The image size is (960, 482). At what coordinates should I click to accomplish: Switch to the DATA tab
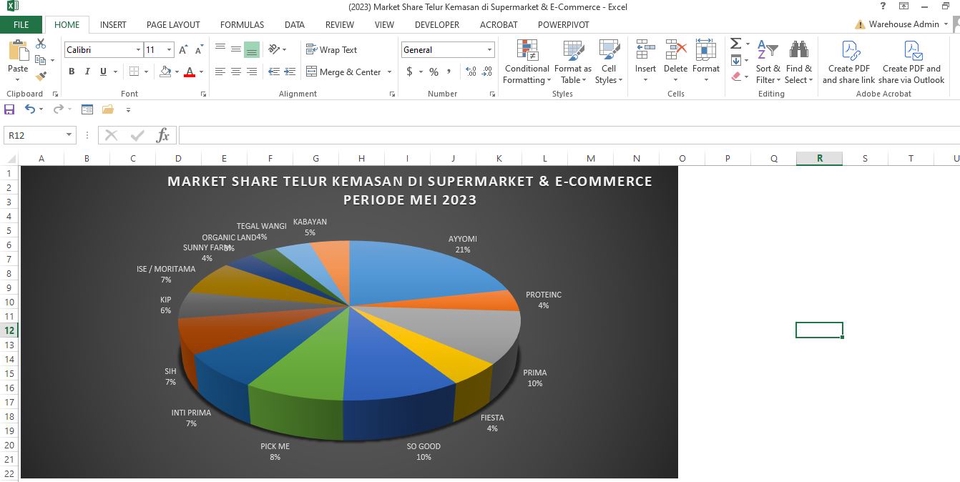(294, 24)
